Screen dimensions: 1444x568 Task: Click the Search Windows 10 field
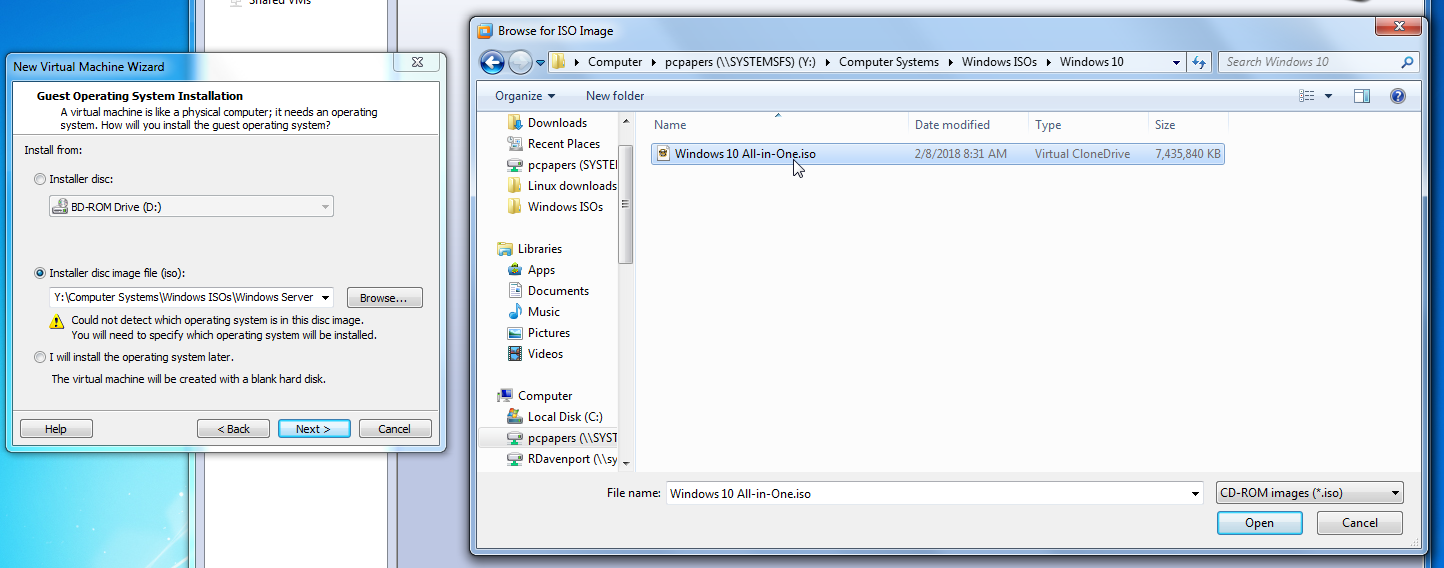pos(1310,62)
